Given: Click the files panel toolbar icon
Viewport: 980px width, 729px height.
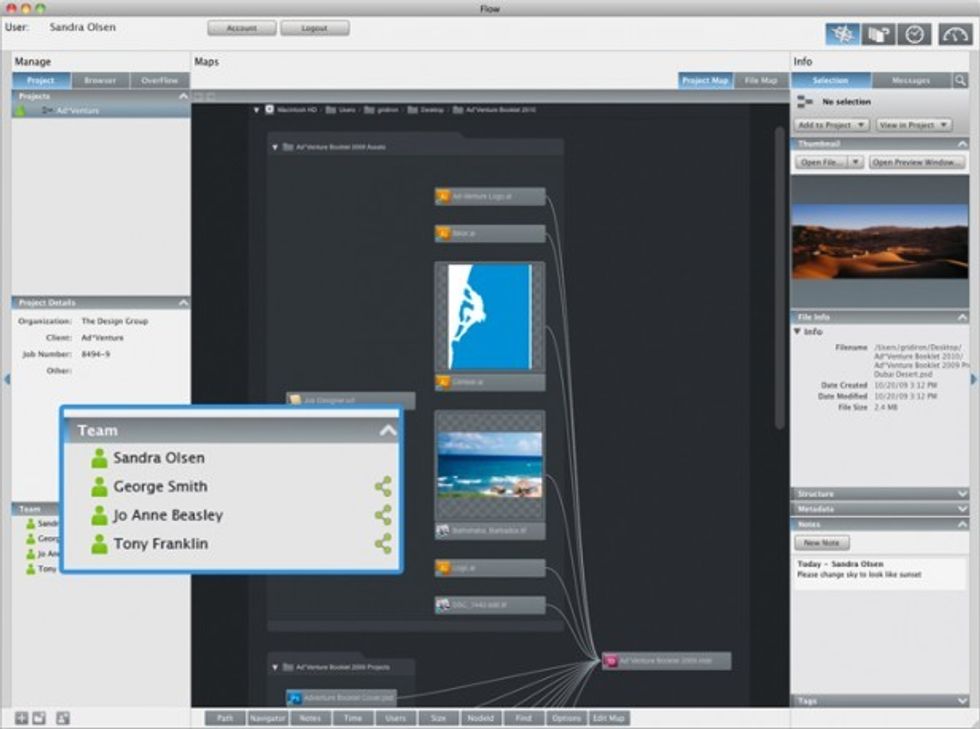Looking at the screenshot, I should [878, 34].
